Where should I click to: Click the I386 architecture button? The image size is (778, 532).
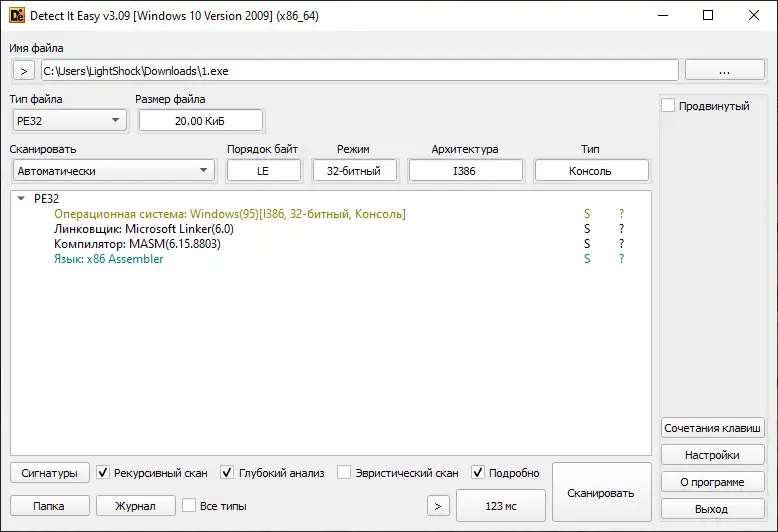465,171
